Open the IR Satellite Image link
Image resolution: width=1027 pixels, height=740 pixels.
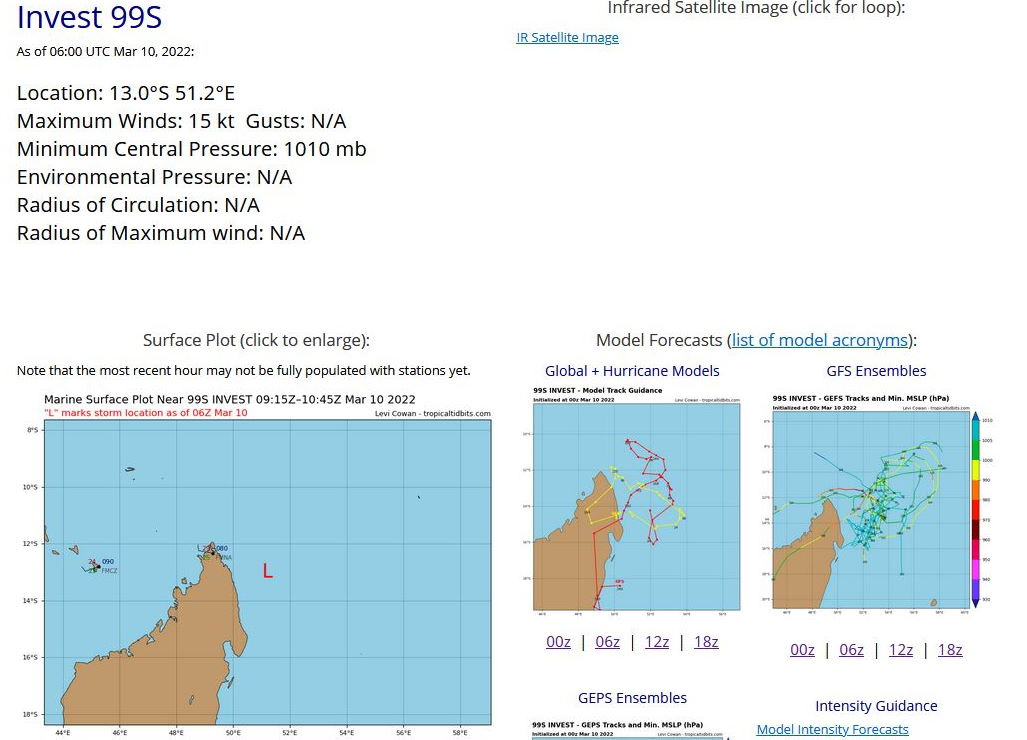coord(567,37)
